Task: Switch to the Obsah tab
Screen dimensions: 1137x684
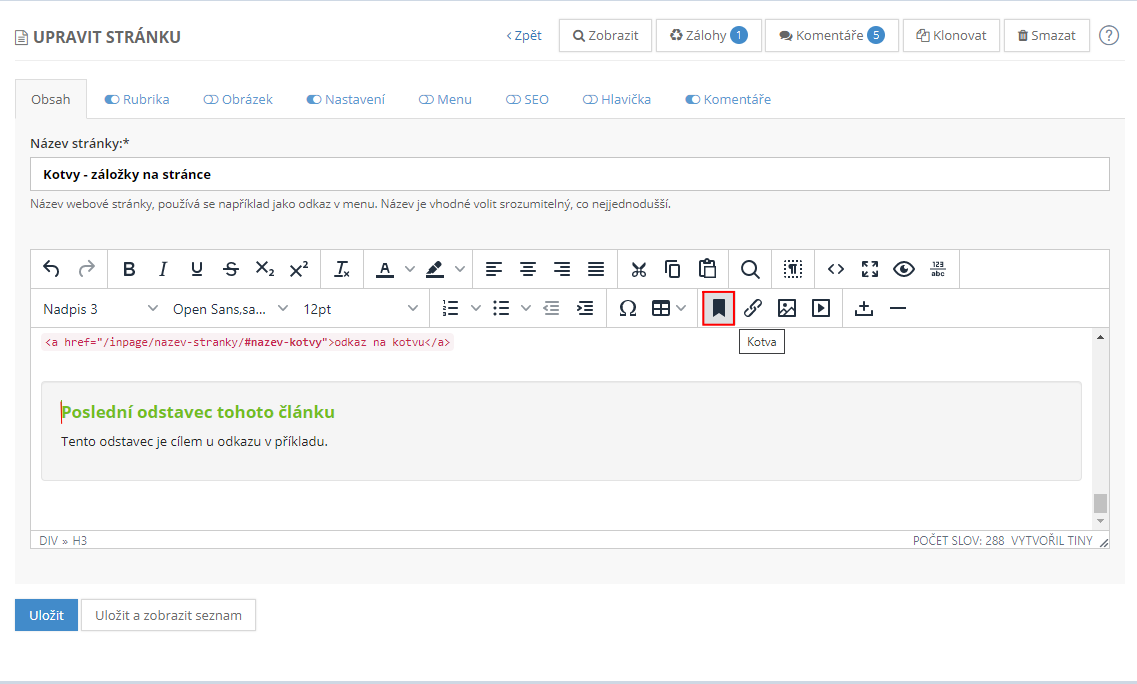Action: pyautogui.click(x=51, y=99)
